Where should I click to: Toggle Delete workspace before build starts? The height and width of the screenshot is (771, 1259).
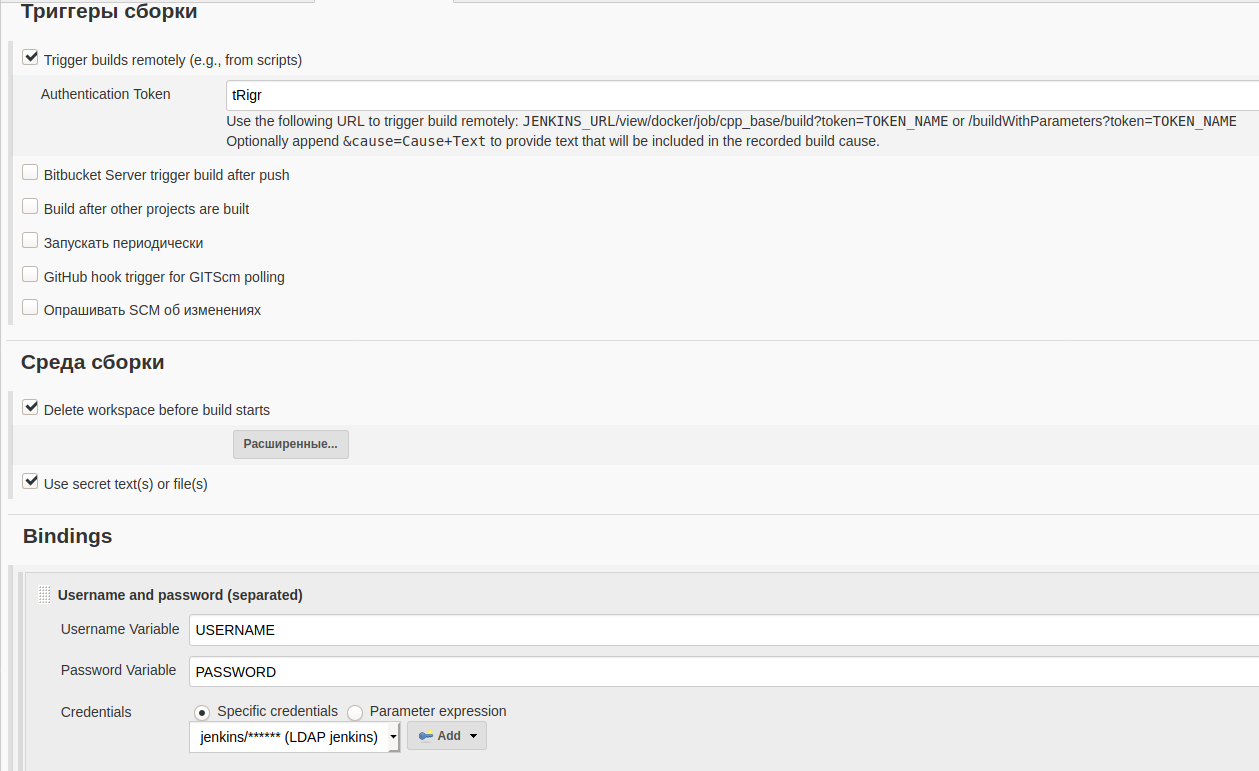[x=30, y=408]
